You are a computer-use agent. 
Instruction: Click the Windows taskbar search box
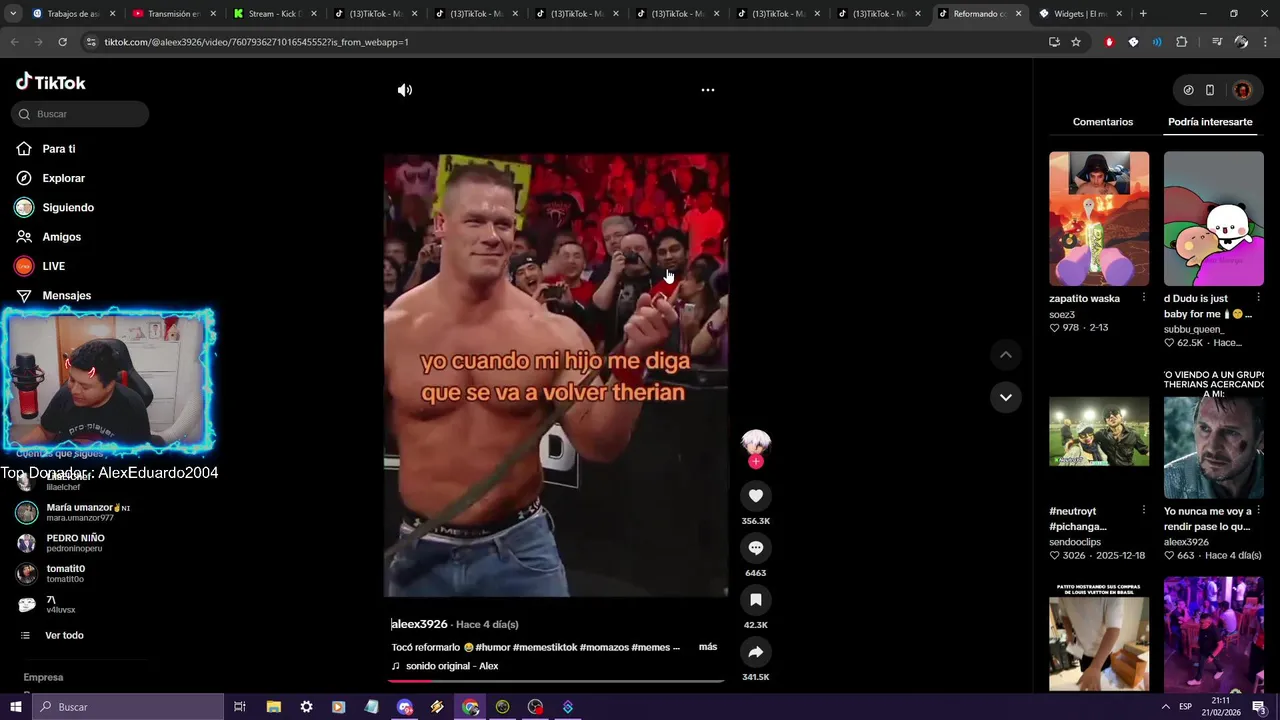[x=127, y=707]
